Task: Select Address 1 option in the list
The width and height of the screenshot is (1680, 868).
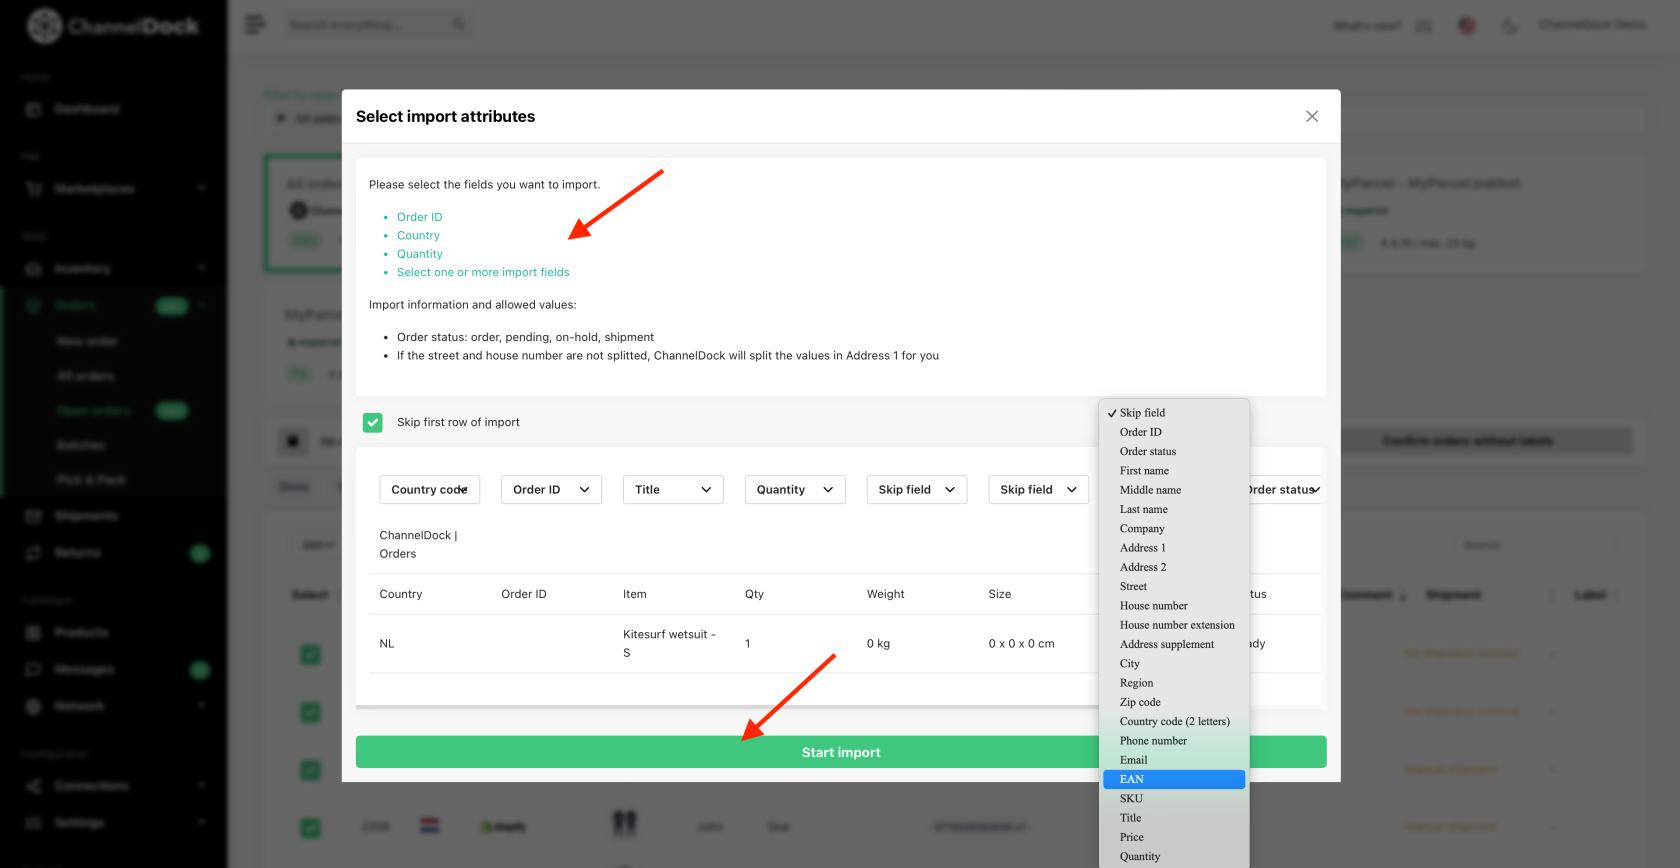Action: coord(1174,548)
